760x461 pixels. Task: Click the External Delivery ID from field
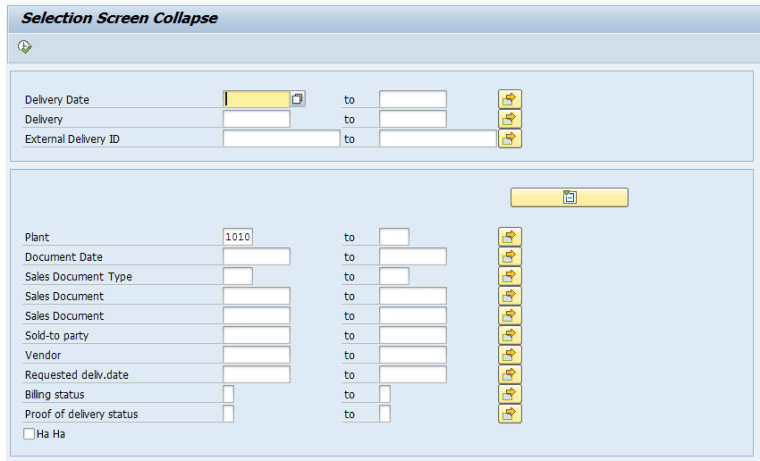tap(281, 139)
